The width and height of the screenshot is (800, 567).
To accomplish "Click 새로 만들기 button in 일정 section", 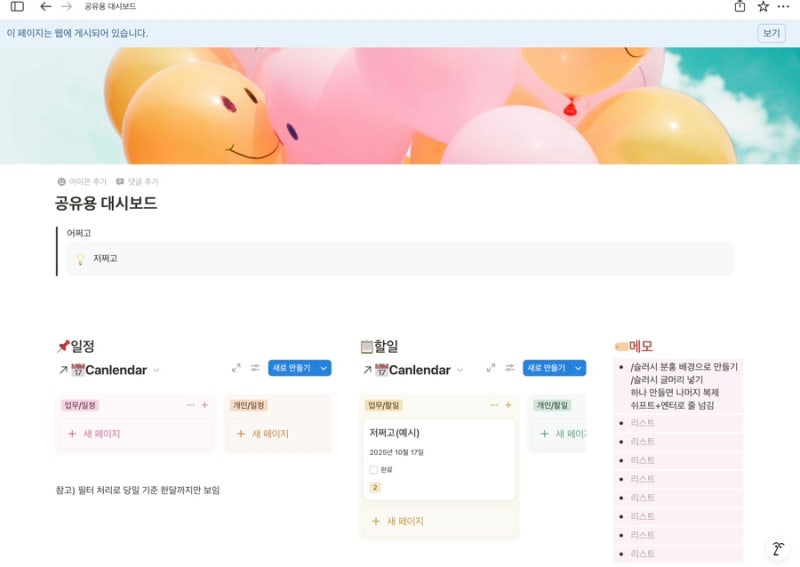I will (x=291, y=368).
